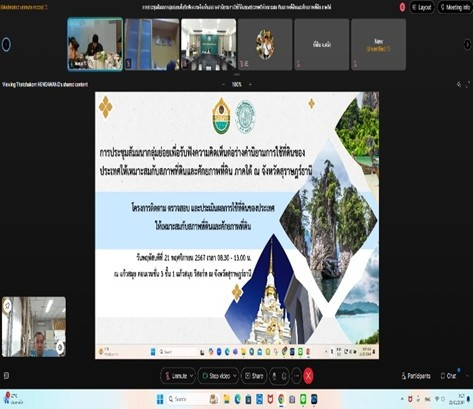Show Meeting info

[x=455, y=7]
